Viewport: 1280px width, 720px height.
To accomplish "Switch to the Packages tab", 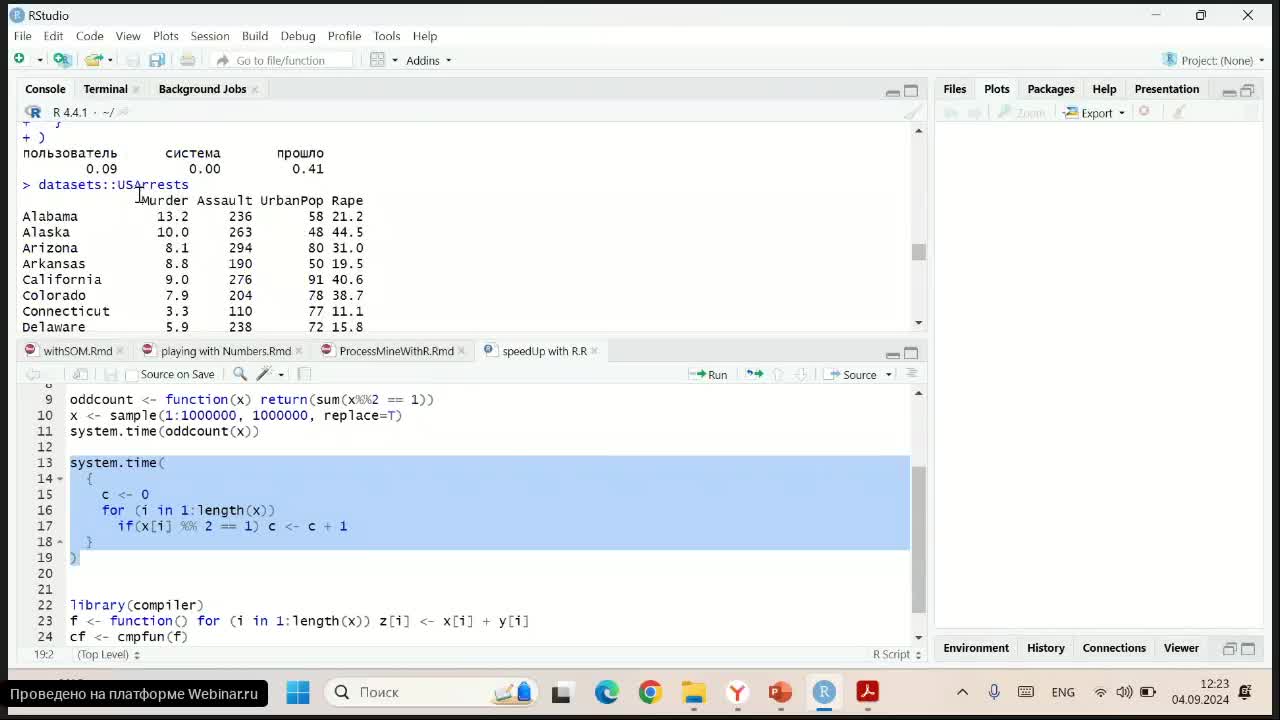I will coord(1051,89).
